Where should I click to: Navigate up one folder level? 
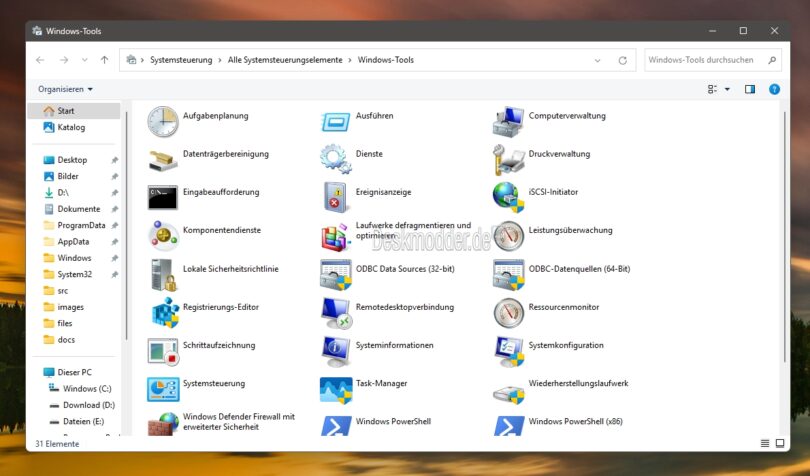coord(104,60)
